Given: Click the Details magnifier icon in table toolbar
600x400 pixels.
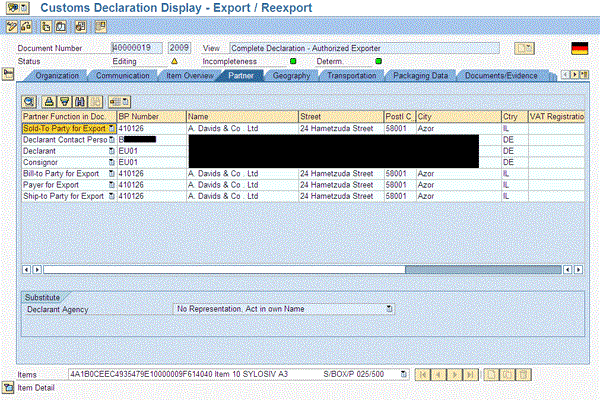Looking at the screenshot, I should [x=30, y=101].
